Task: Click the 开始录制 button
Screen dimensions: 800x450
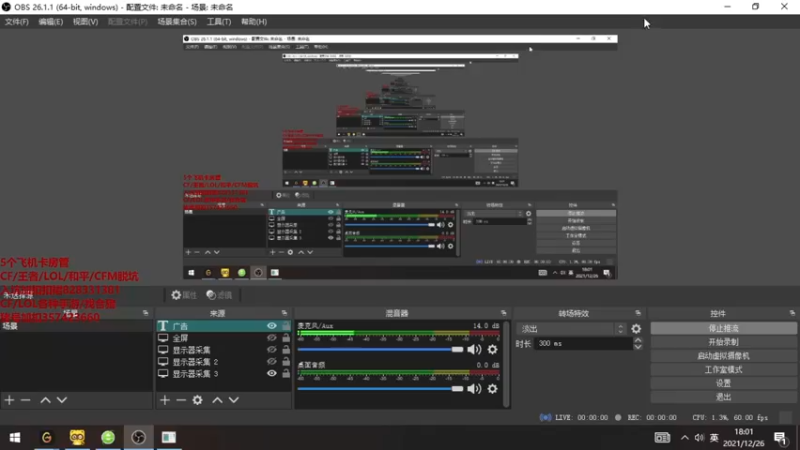Action: pyautogui.click(x=723, y=342)
